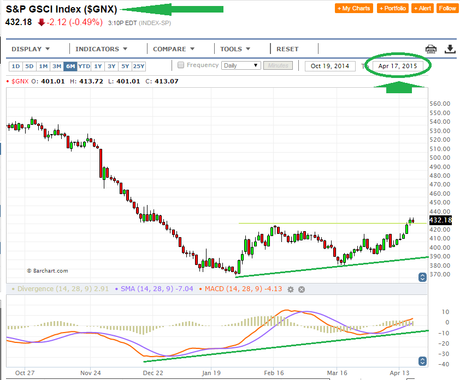
Task: Open the COMPARE menu
Action: click(173, 49)
